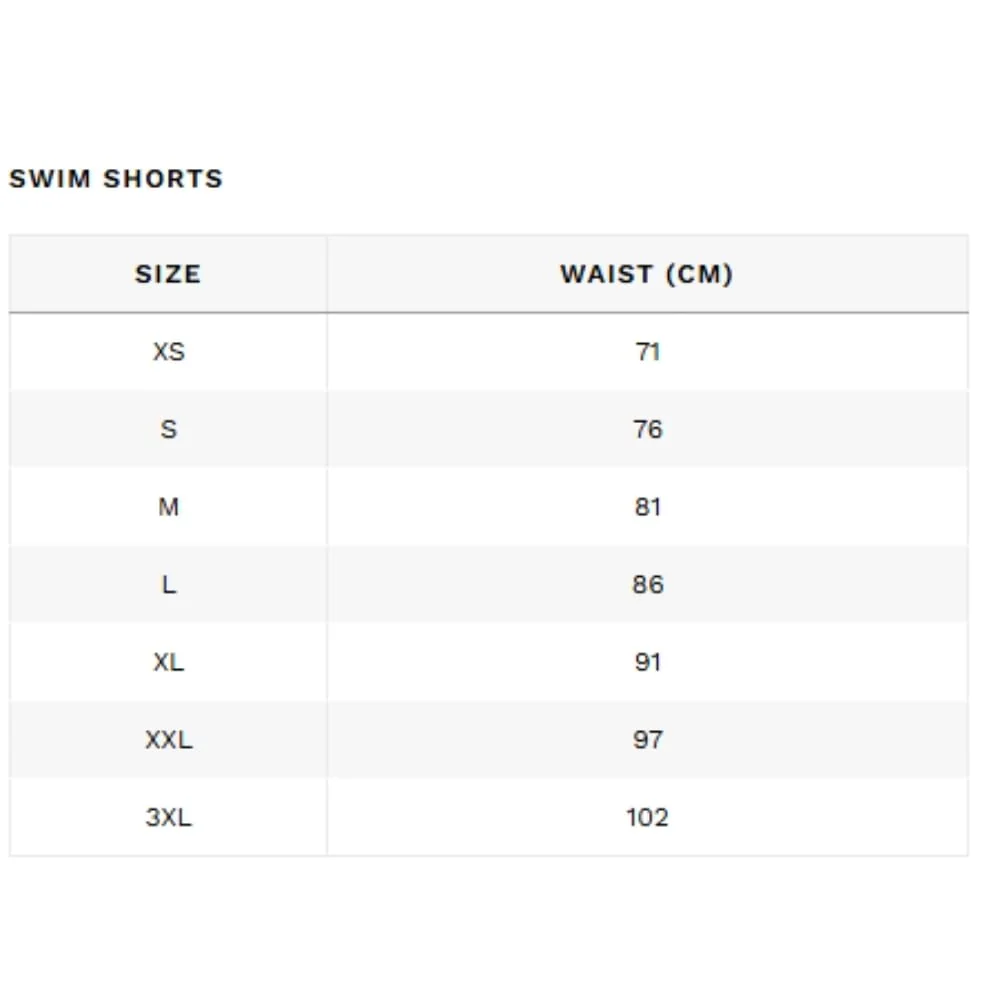1000x1000 pixels.
Task: Click the word SWIM in title
Action: click(x=50, y=179)
